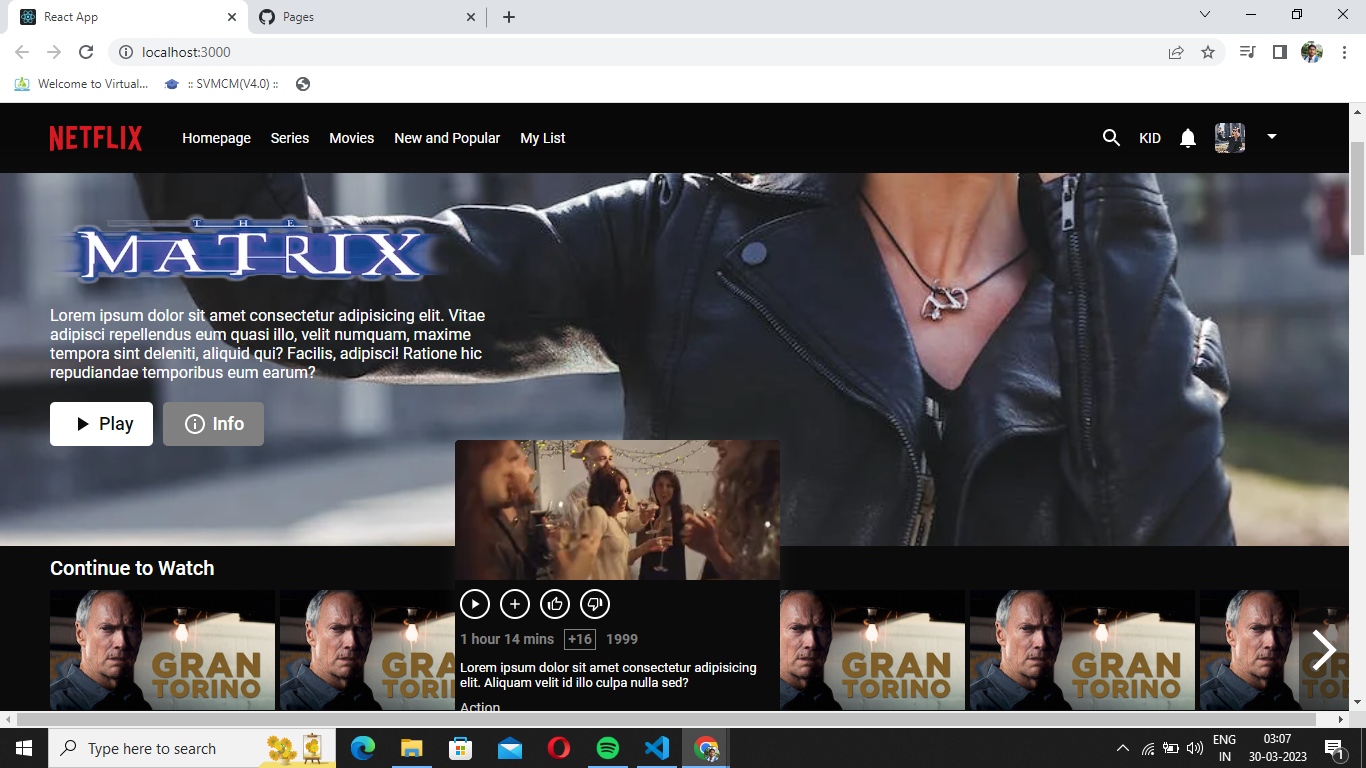This screenshot has height=768, width=1366.
Task: Reload the page
Action: tap(86, 52)
